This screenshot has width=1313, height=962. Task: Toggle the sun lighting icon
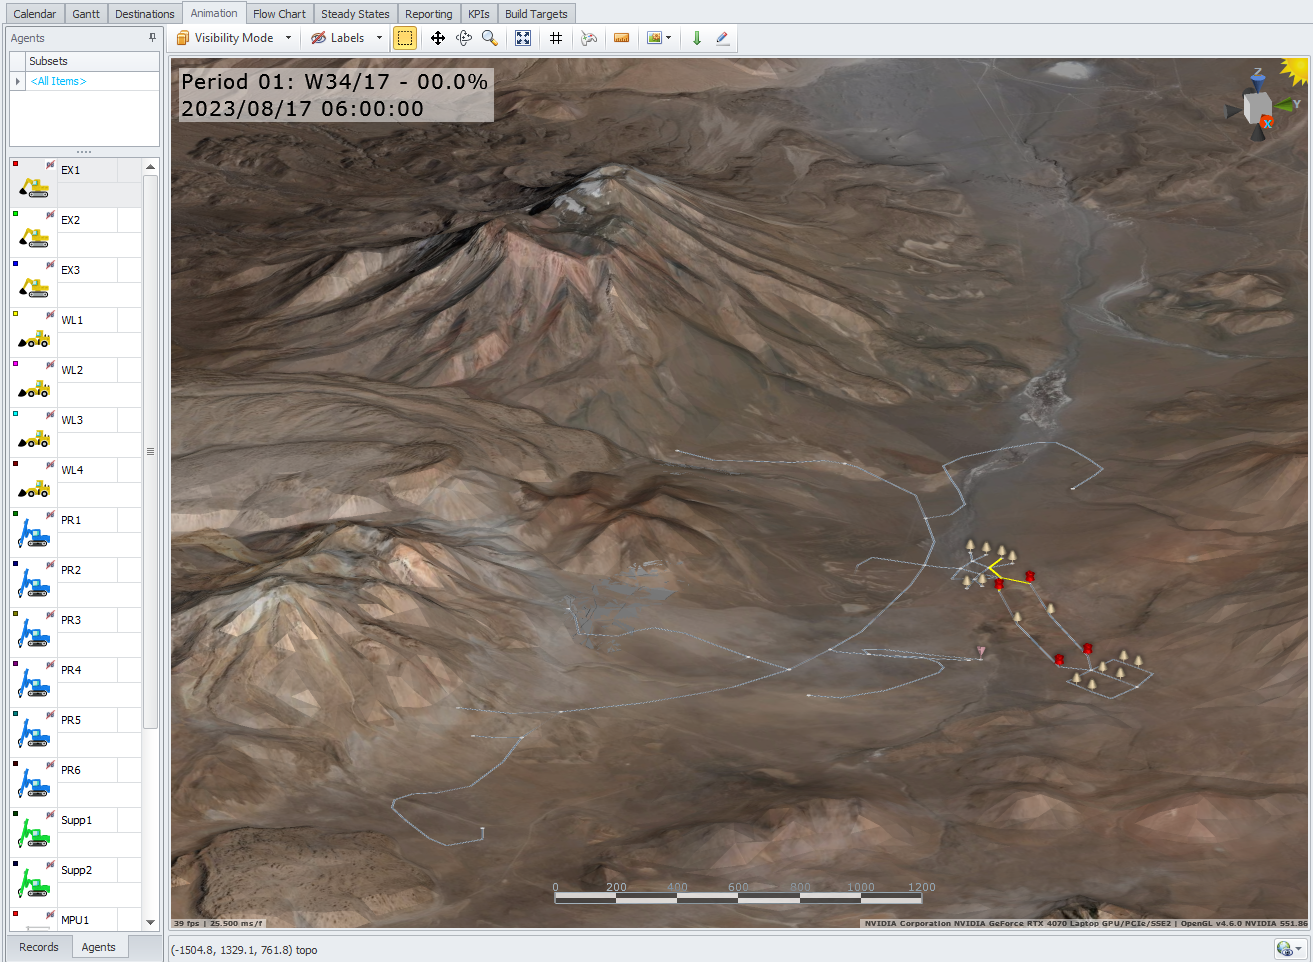(x=1294, y=71)
